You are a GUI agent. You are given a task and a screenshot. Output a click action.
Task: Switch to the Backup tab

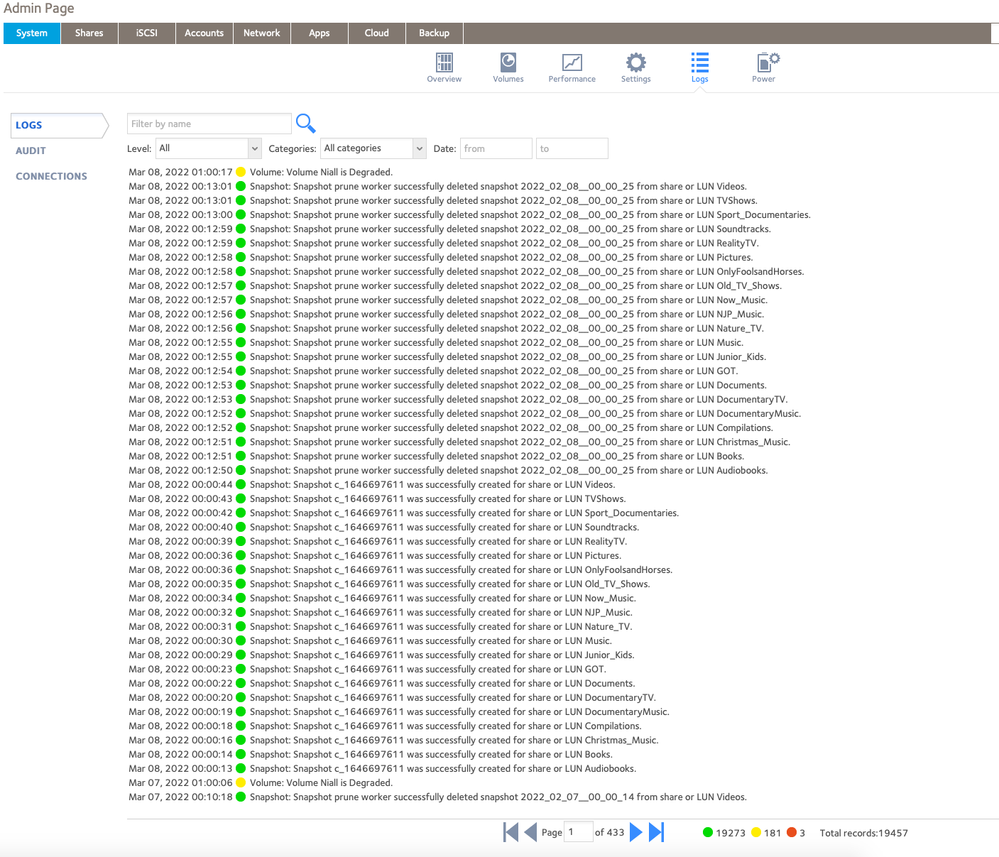coord(433,32)
